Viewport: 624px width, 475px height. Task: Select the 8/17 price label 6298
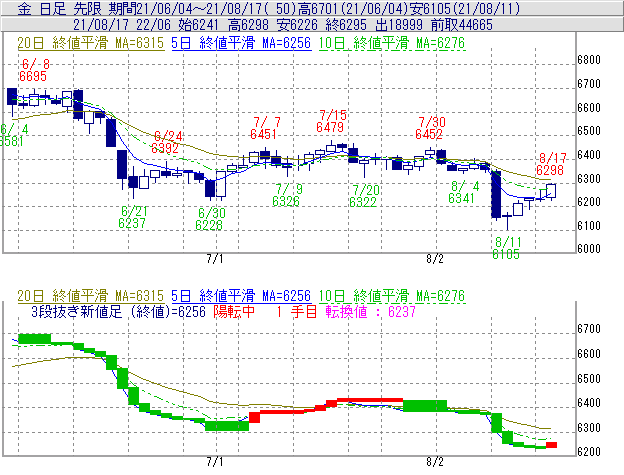coord(553,171)
